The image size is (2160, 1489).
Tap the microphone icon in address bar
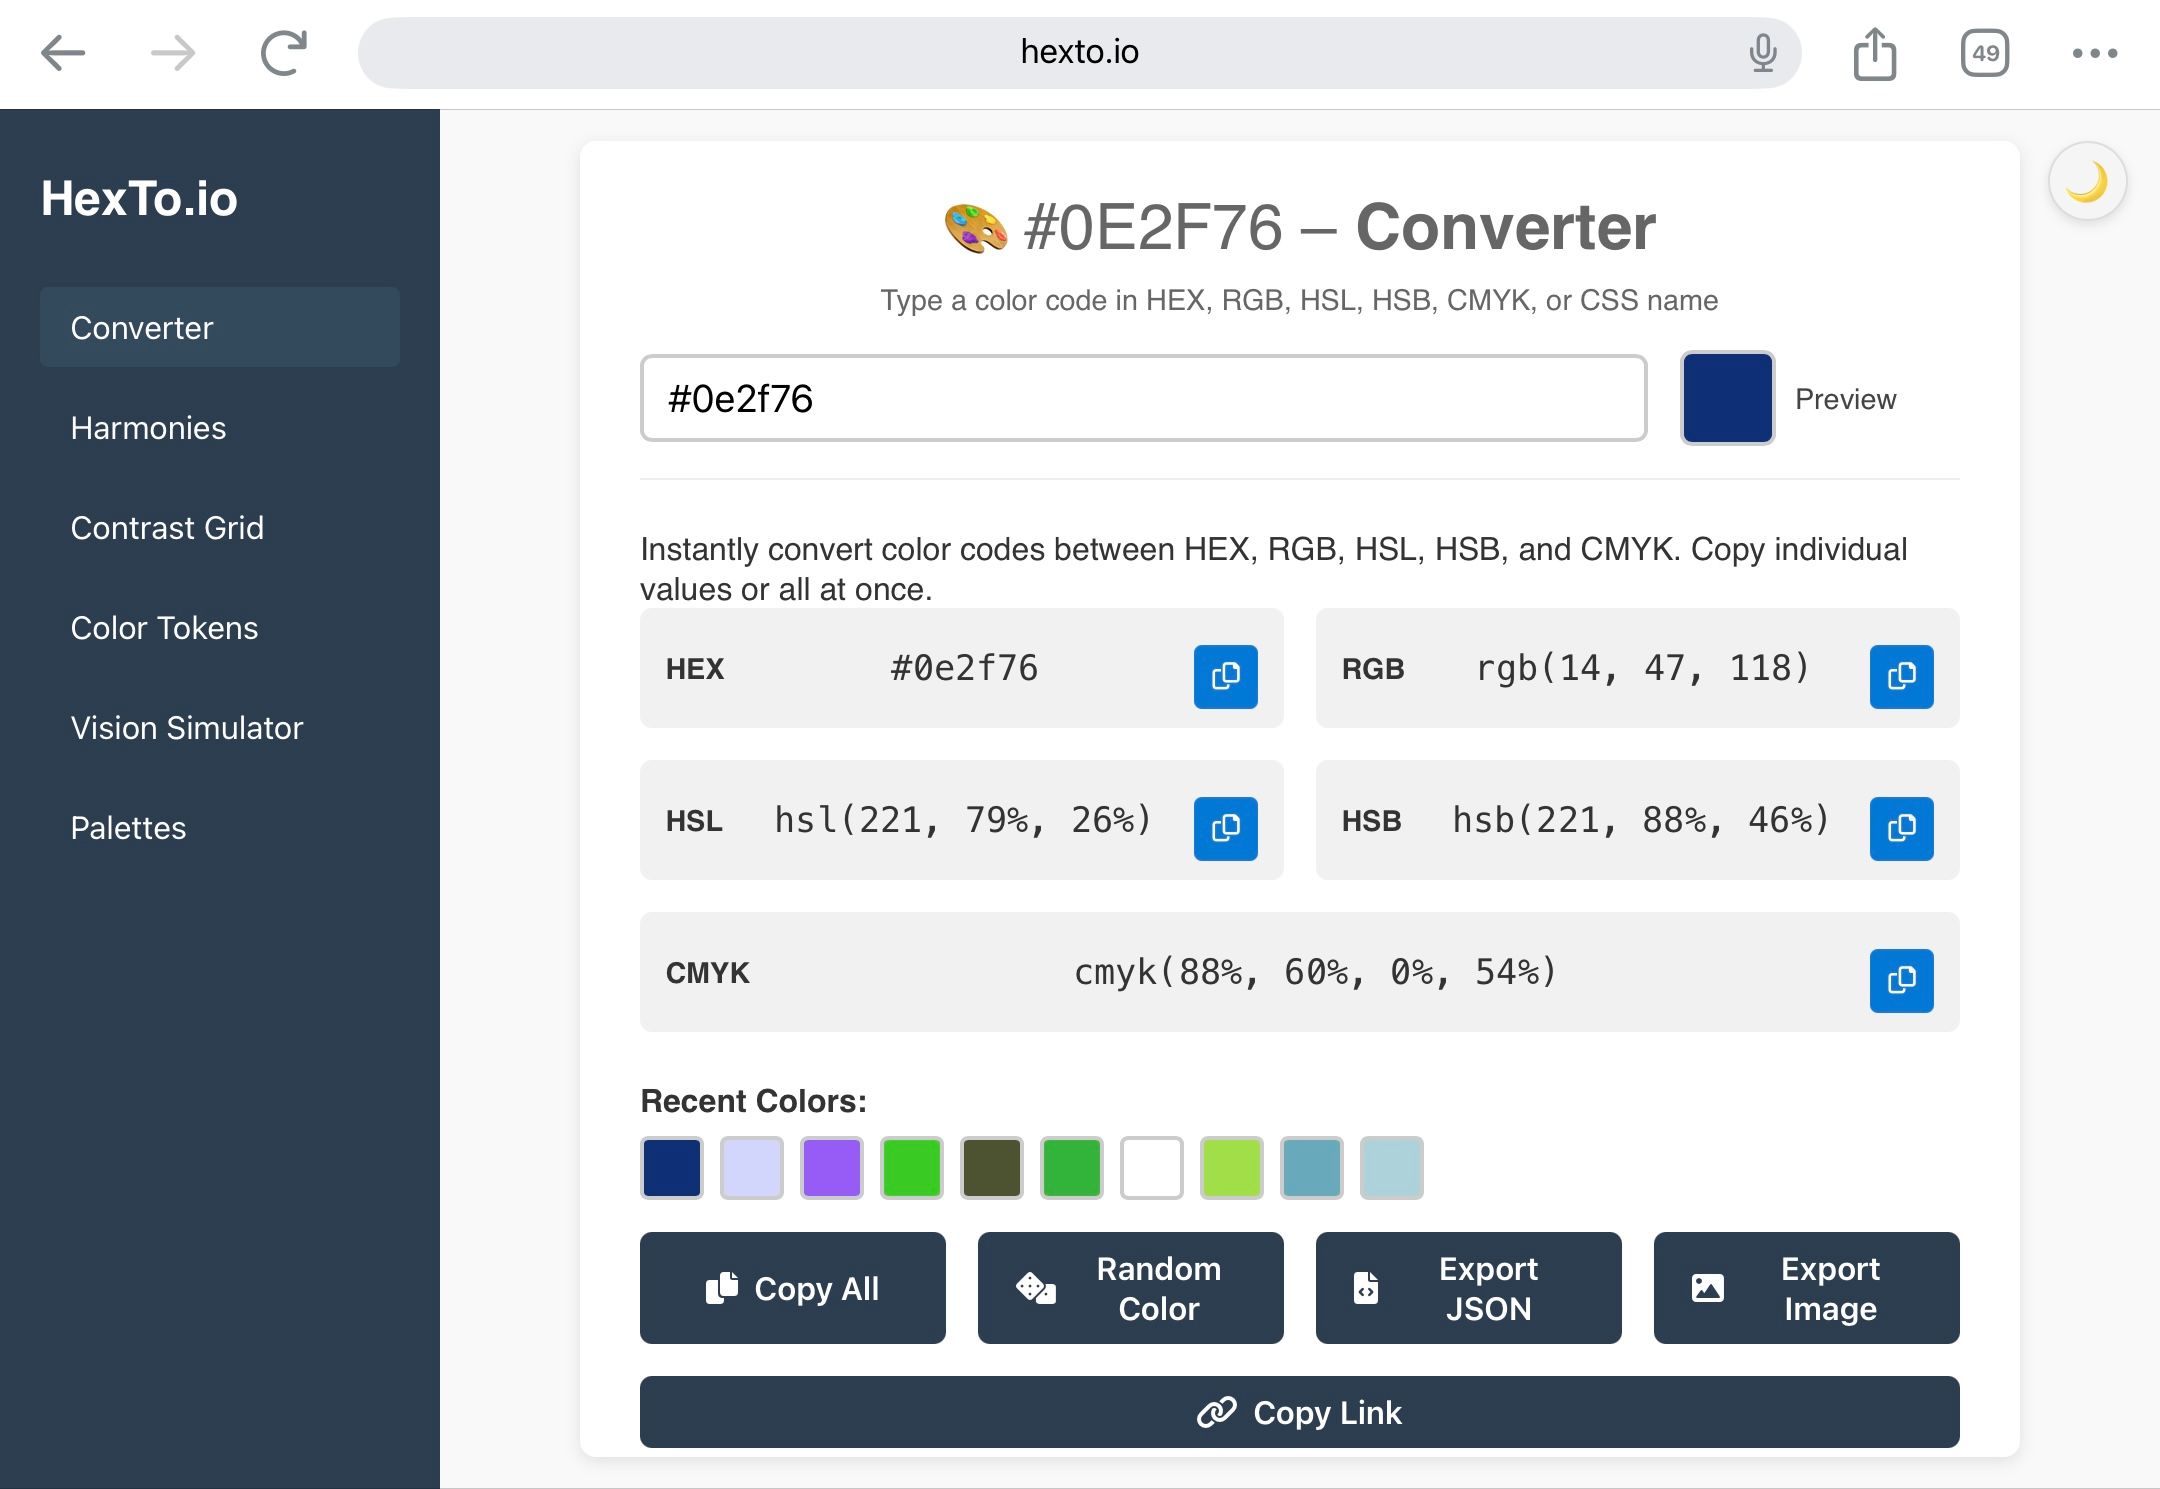coord(1763,53)
